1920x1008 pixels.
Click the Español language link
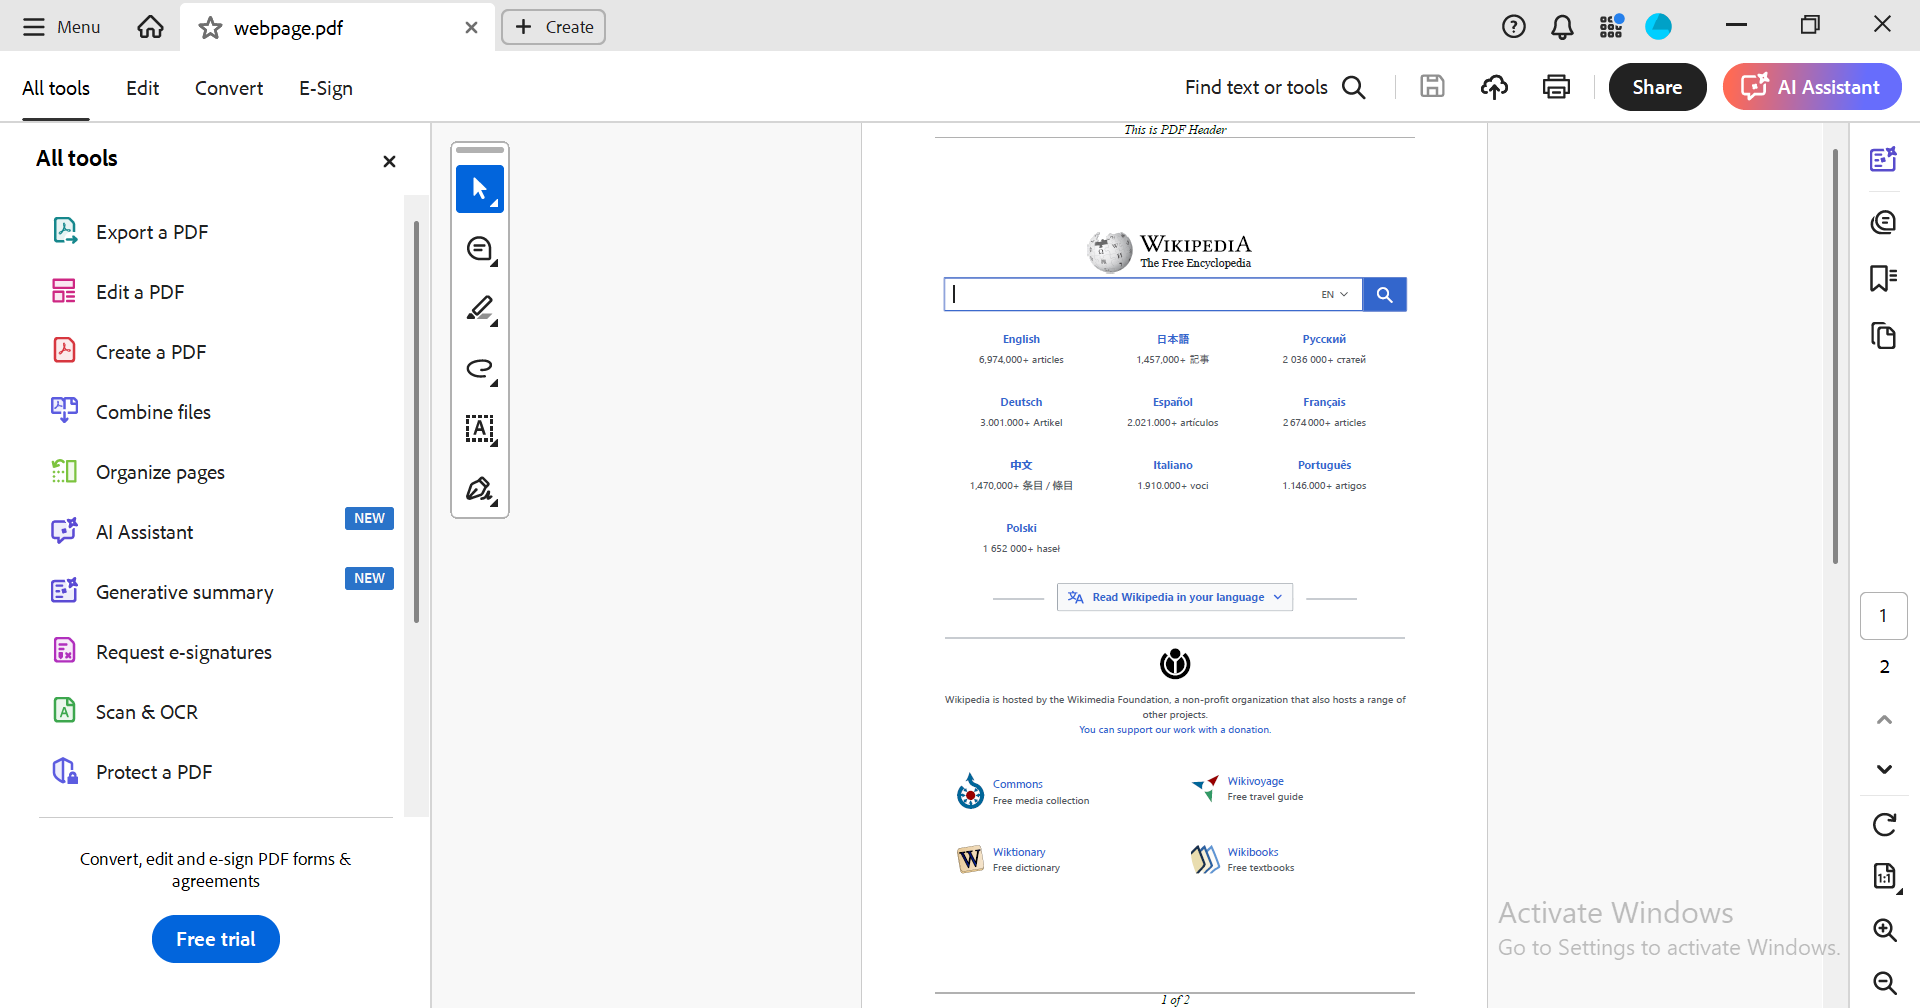[1172, 402]
